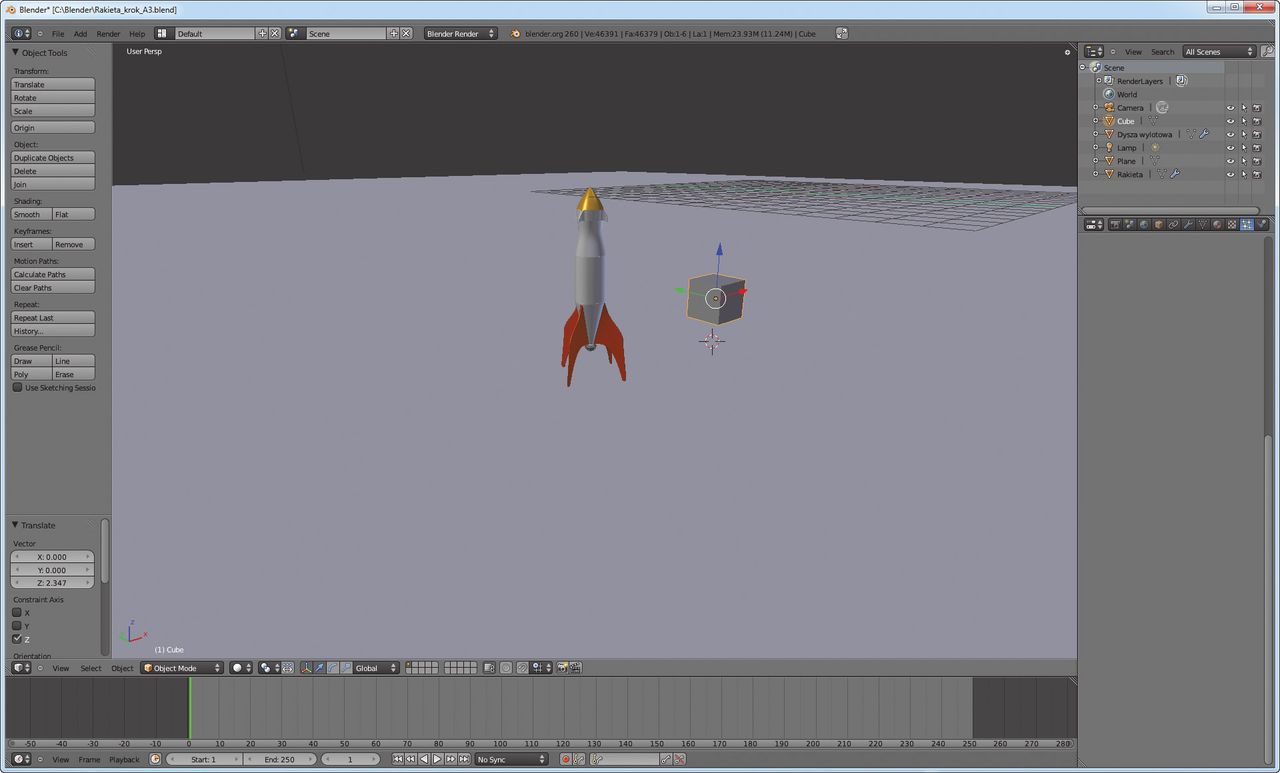Open the timeline Playback menu
The width and height of the screenshot is (1280, 773).
[x=125, y=759]
